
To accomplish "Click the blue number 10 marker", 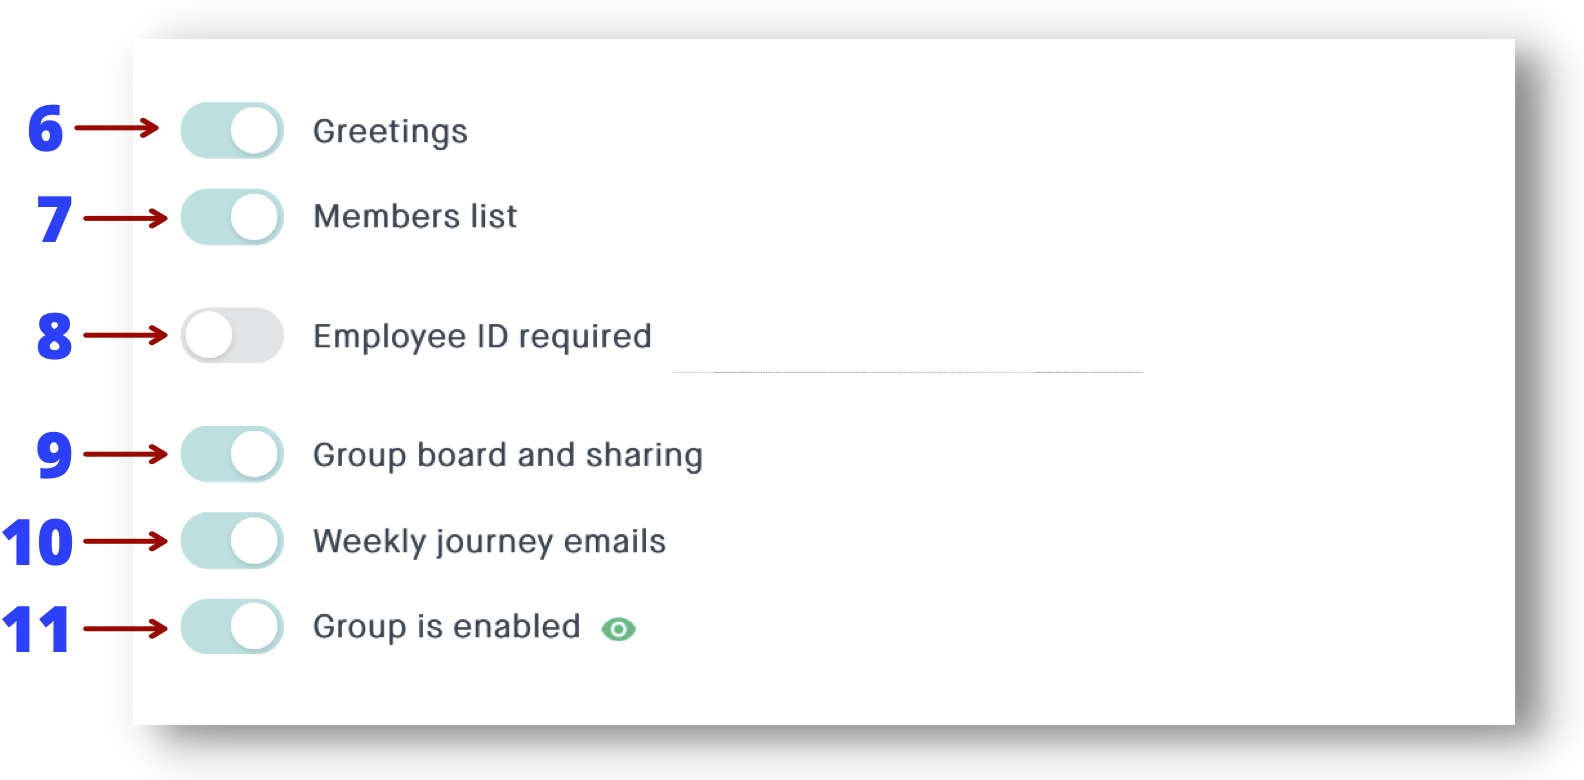I will (x=38, y=543).
